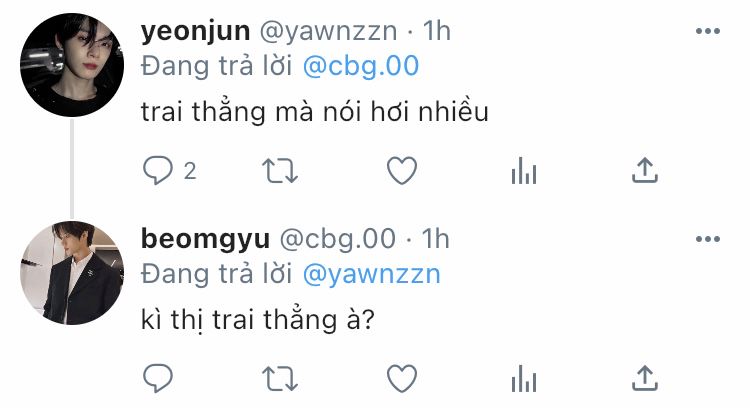The width and height of the screenshot is (750, 408).
Task: Open the @yawnzzn mention link
Action: (x=371, y=275)
